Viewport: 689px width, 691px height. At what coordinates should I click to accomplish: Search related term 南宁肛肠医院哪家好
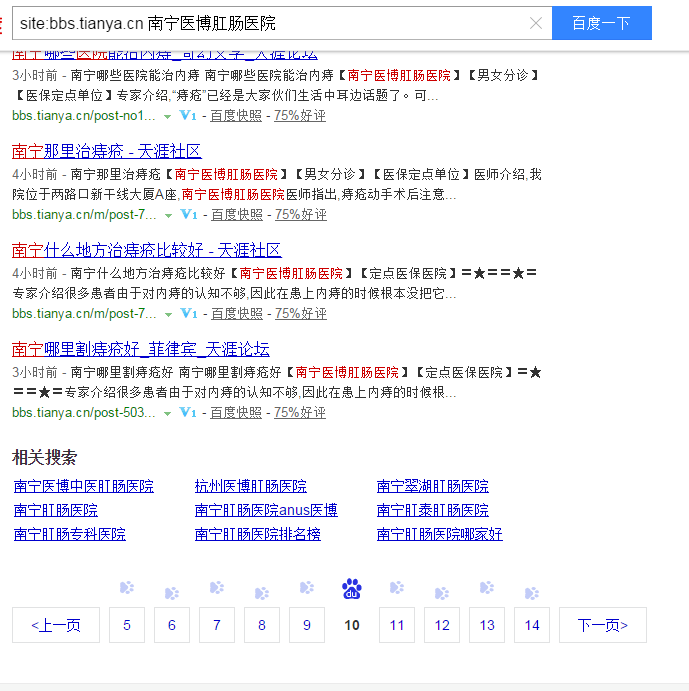tap(439, 534)
